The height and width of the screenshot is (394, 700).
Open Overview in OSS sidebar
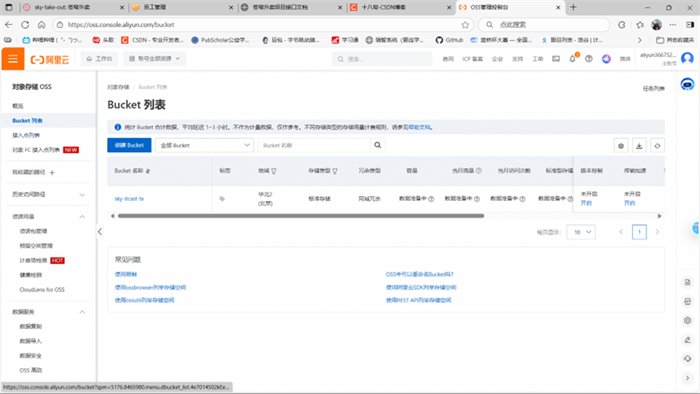(x=18, y=106)
